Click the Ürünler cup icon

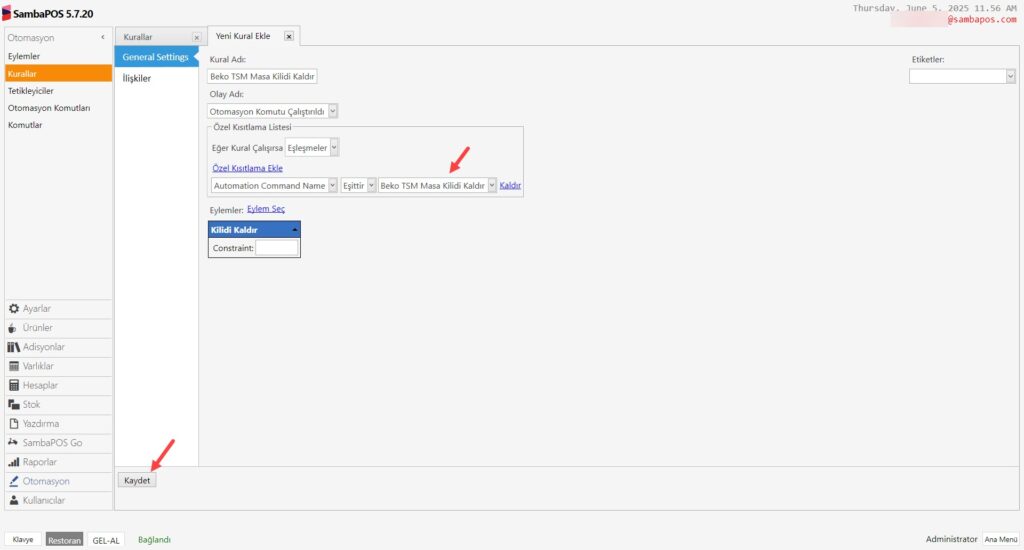tap(12, 328)
